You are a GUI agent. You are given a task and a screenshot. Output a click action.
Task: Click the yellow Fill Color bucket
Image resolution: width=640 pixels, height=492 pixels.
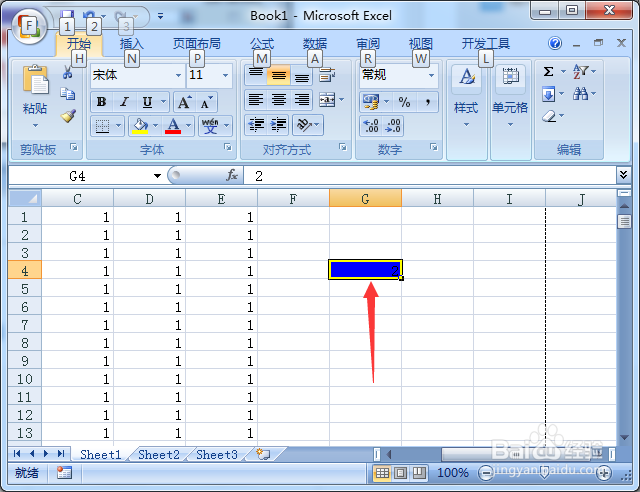(140, 126)
